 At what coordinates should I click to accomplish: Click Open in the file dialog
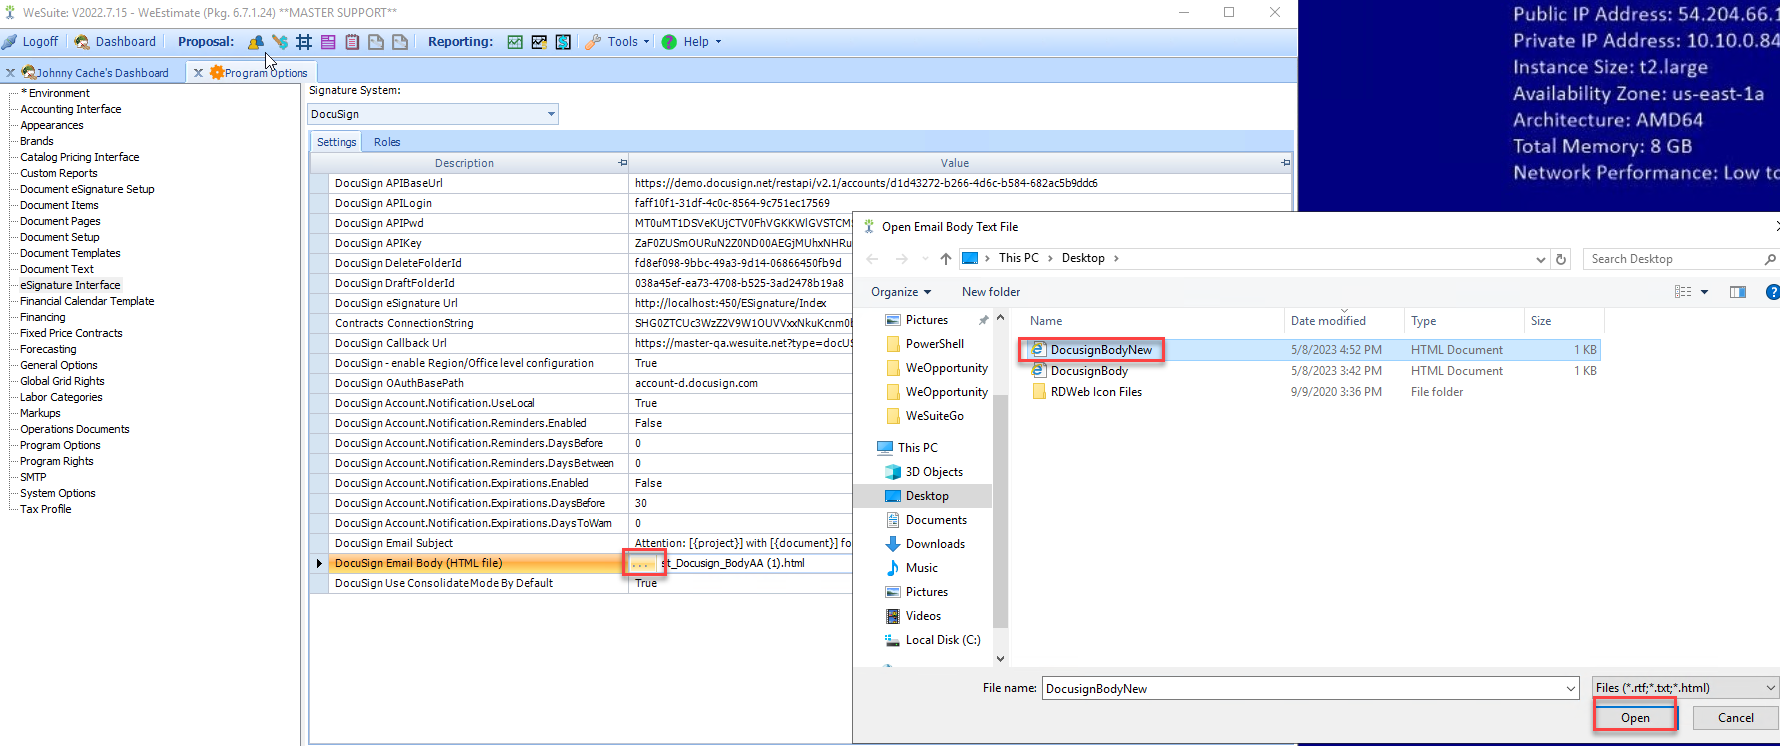coord(1635,717)
